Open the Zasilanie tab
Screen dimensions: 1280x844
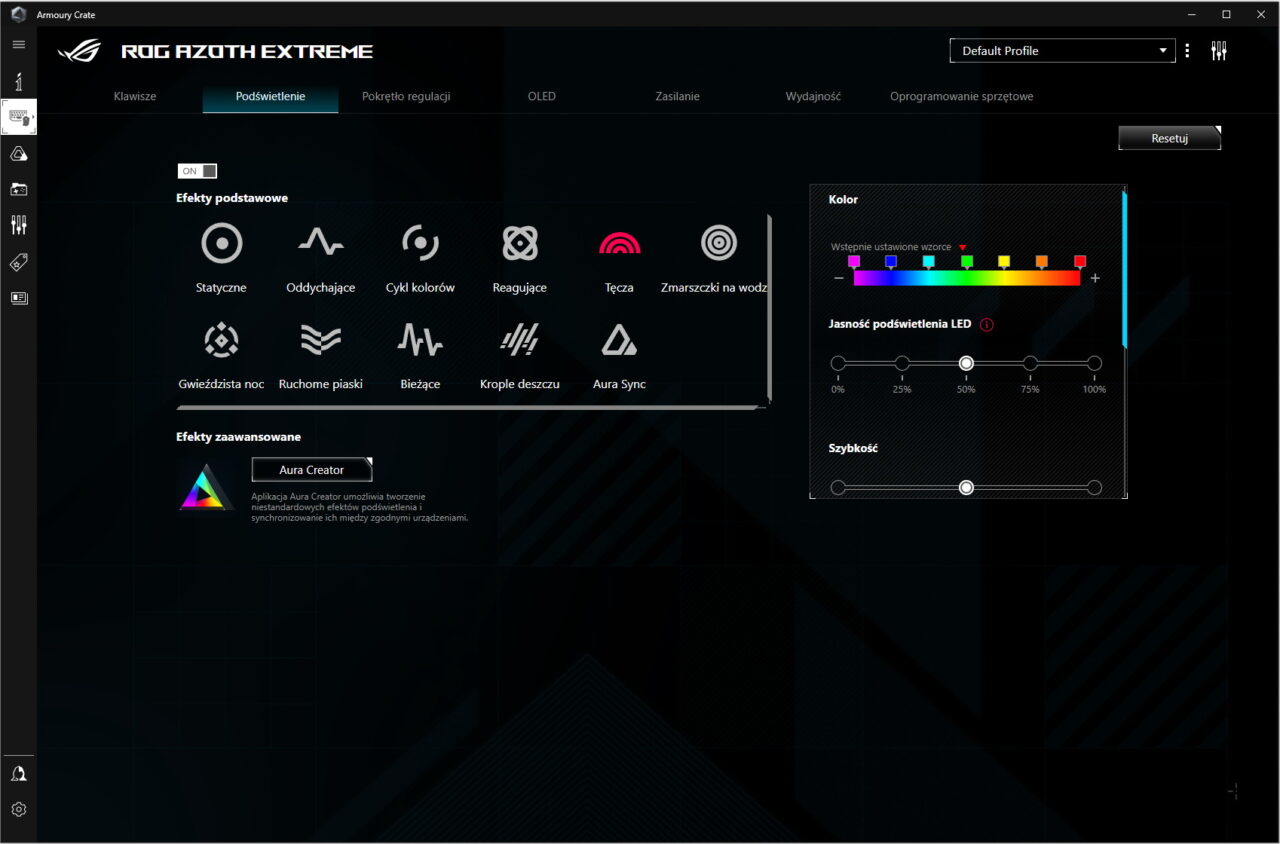677,97
